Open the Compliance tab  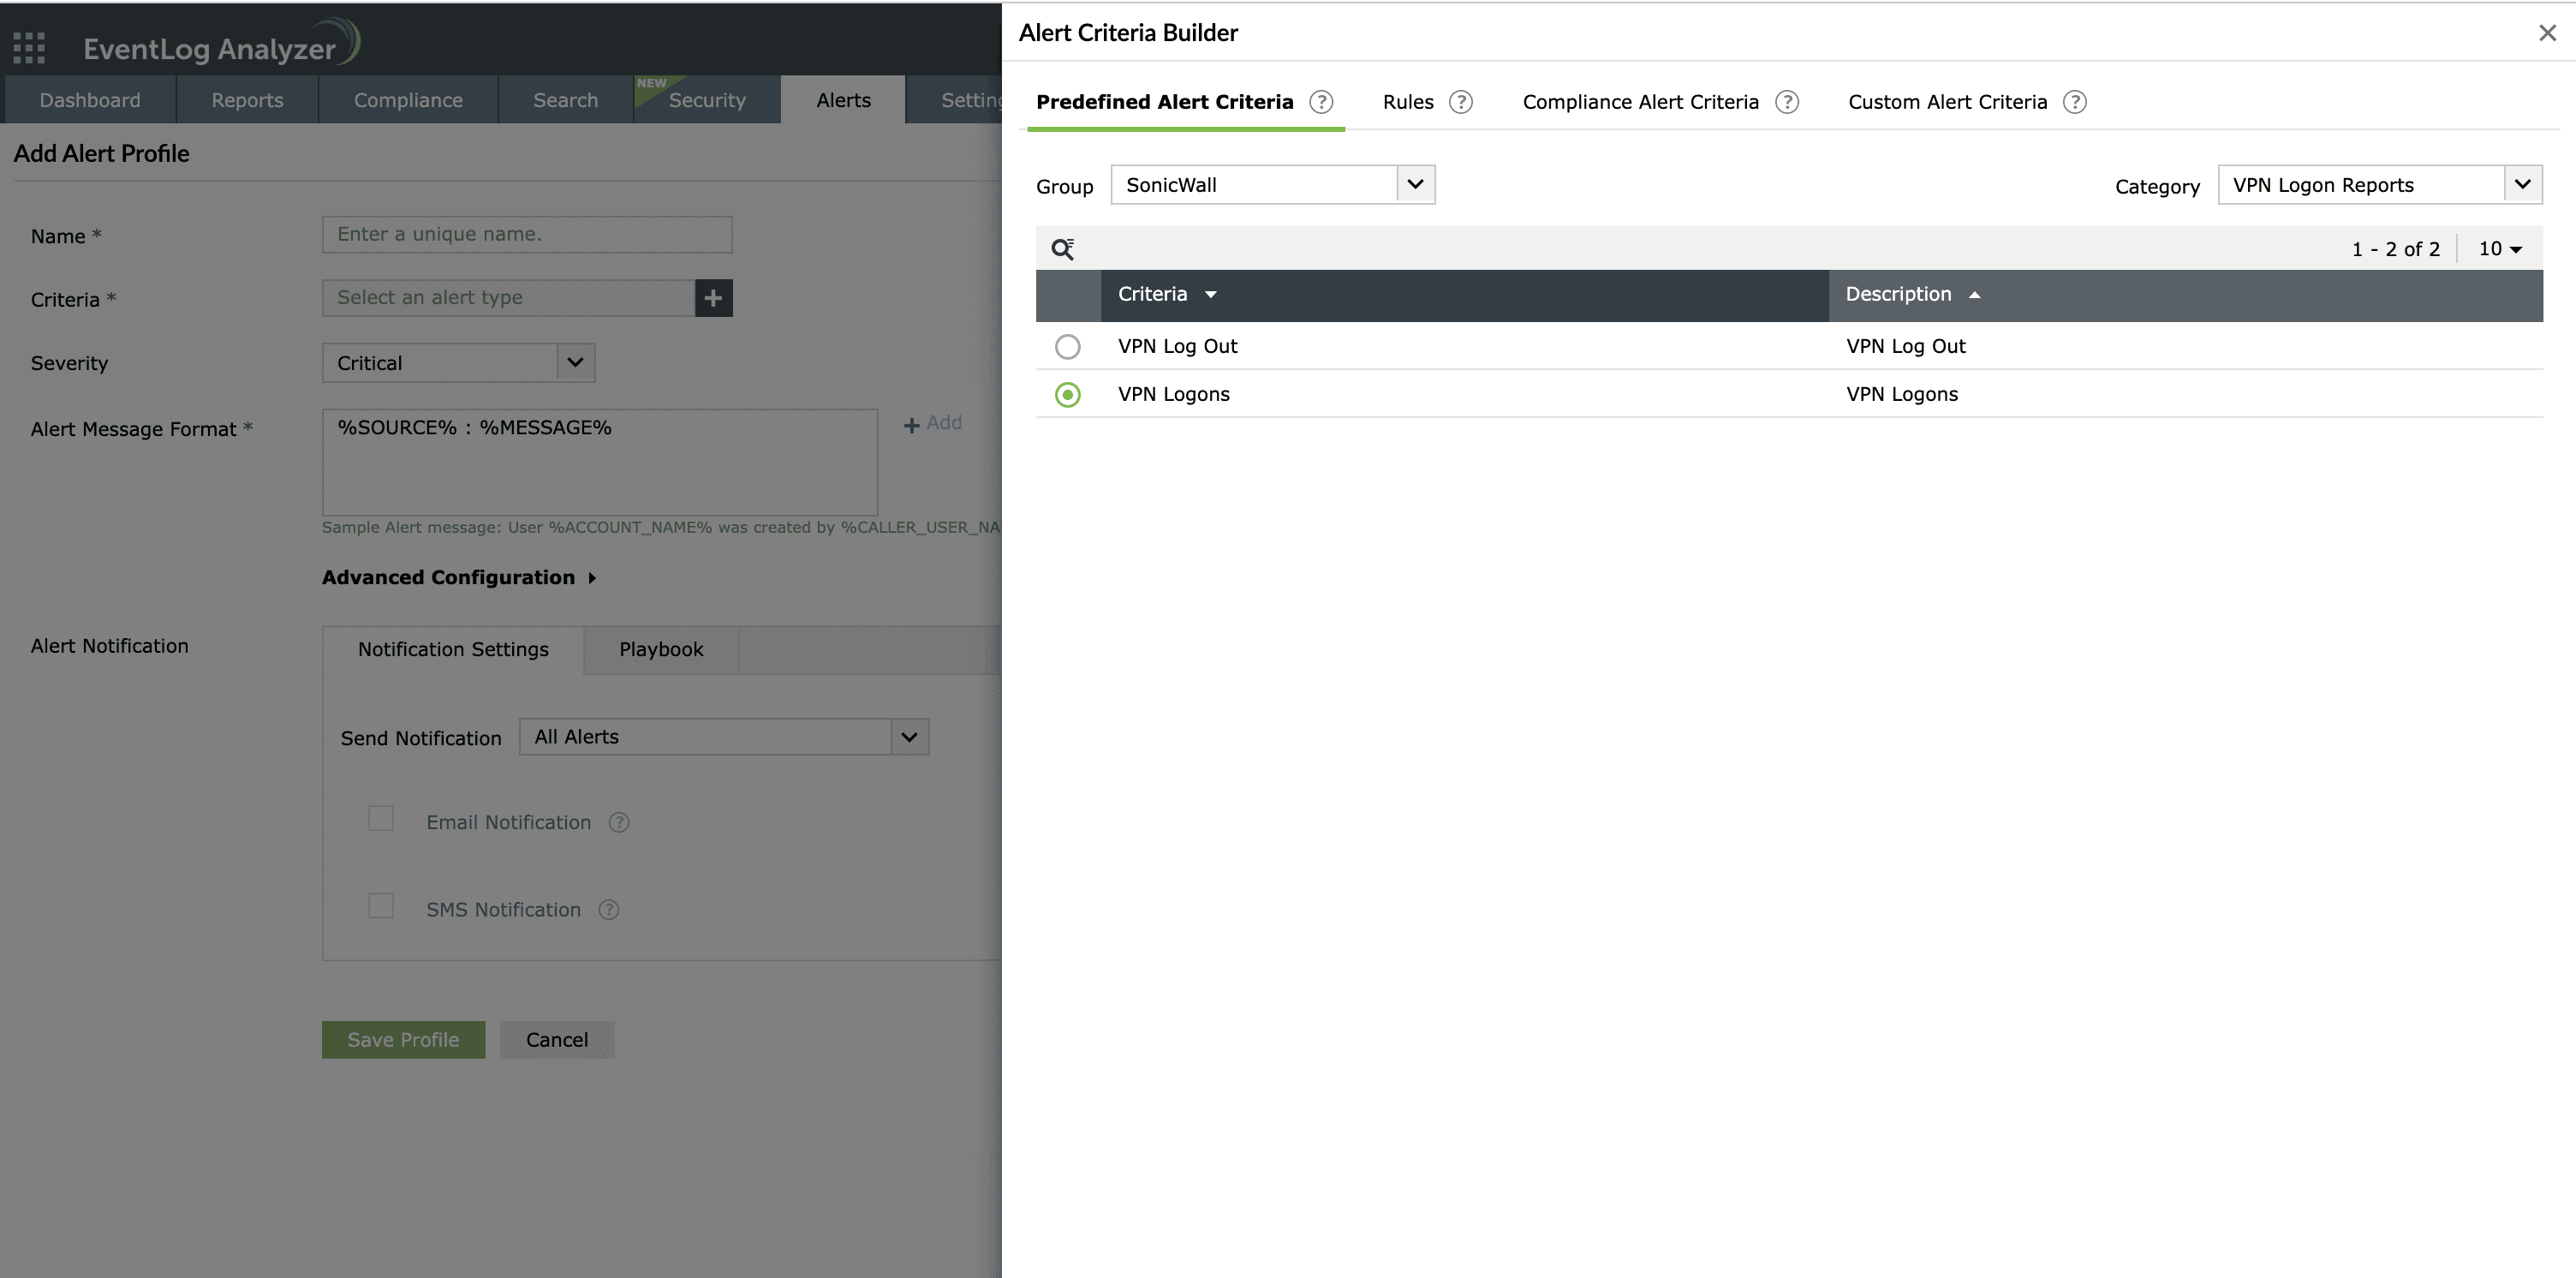(x=408, y=100)
